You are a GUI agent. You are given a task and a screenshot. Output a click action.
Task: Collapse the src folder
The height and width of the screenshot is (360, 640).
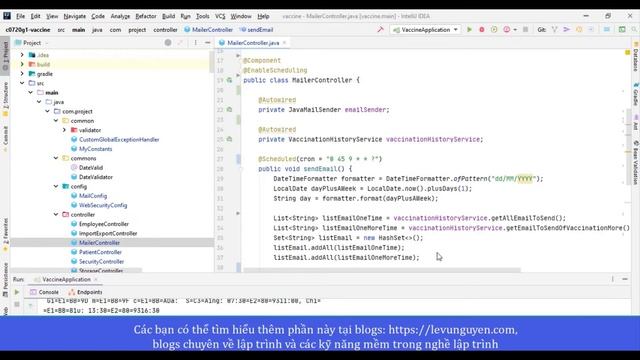coord(22,83)
